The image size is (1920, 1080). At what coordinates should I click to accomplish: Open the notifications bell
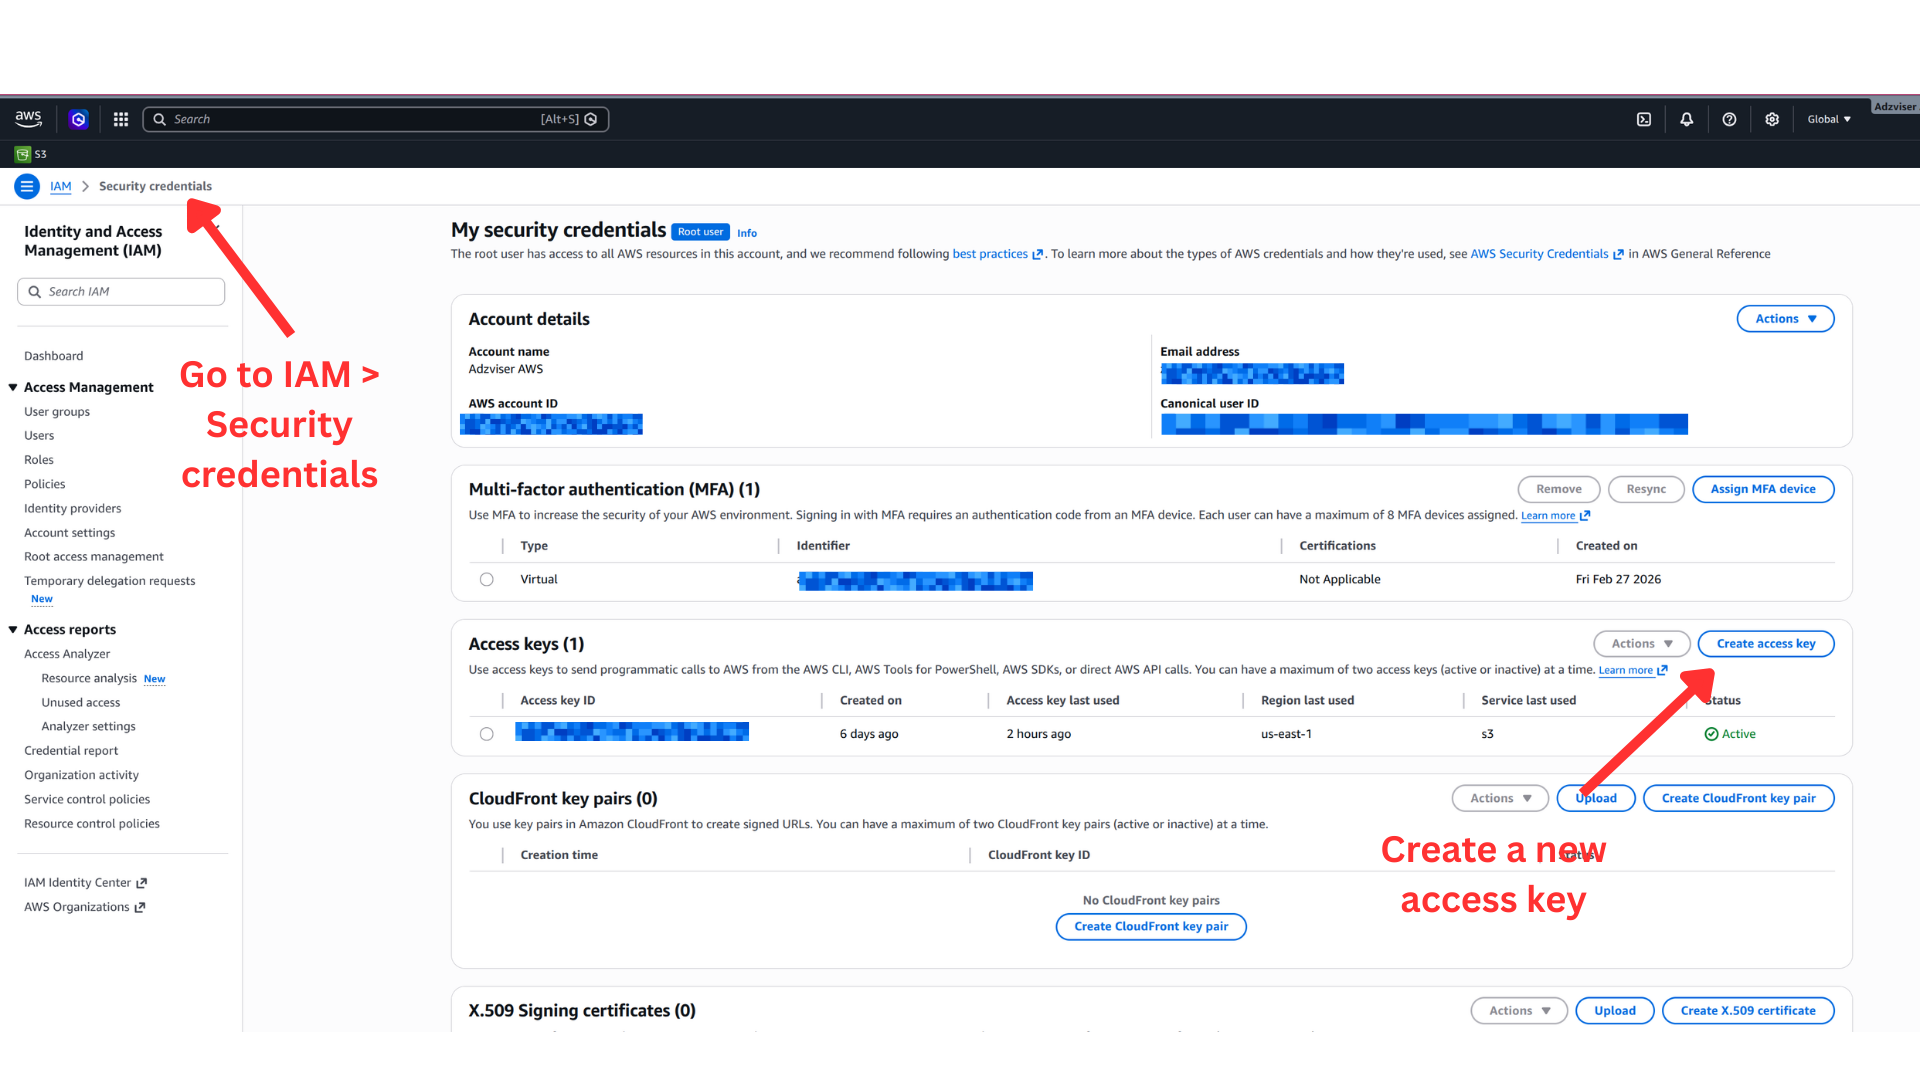[1687, 119]
